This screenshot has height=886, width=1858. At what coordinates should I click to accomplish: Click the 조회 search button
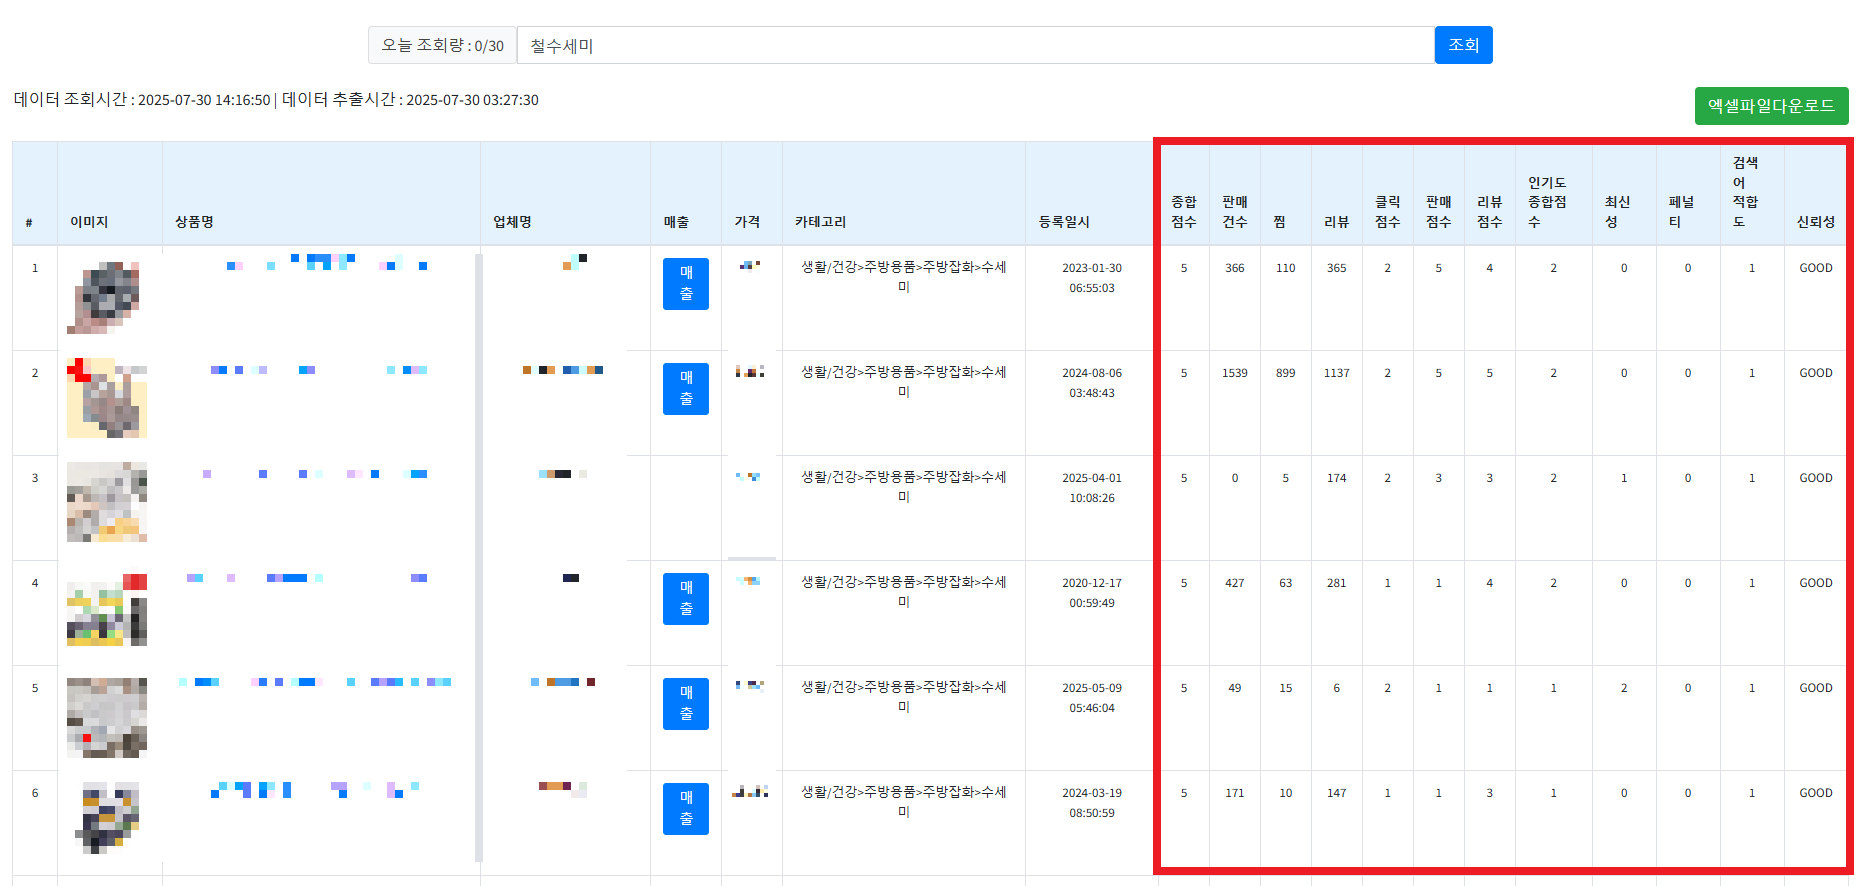click(x=1463, y=45)
